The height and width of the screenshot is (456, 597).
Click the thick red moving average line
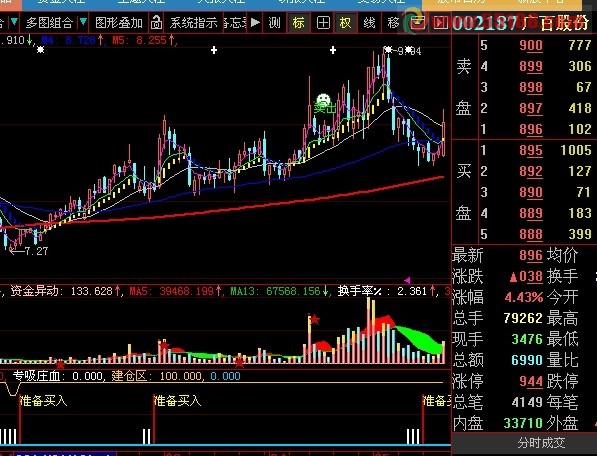(x=267, y=204)
